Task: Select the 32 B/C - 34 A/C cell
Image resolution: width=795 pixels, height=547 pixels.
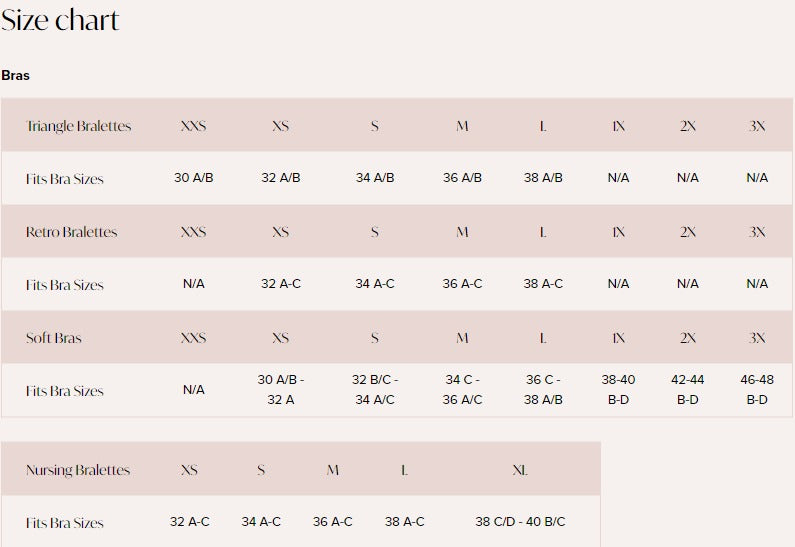Action: click(375, 390)
